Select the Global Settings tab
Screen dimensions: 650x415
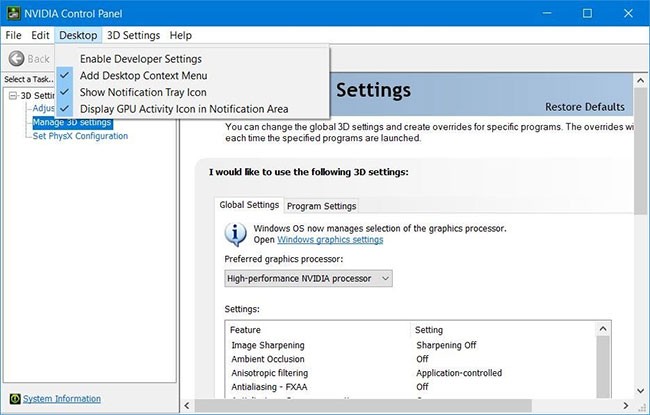tap(249, 205)
